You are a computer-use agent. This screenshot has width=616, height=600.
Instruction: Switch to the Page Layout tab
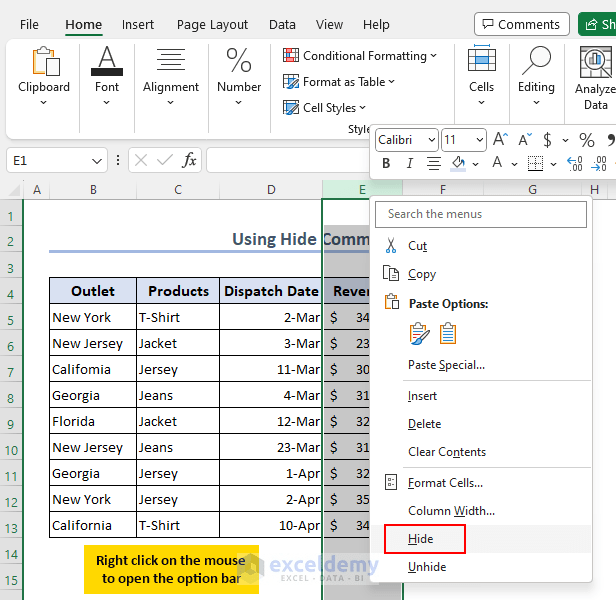(212, 25)
